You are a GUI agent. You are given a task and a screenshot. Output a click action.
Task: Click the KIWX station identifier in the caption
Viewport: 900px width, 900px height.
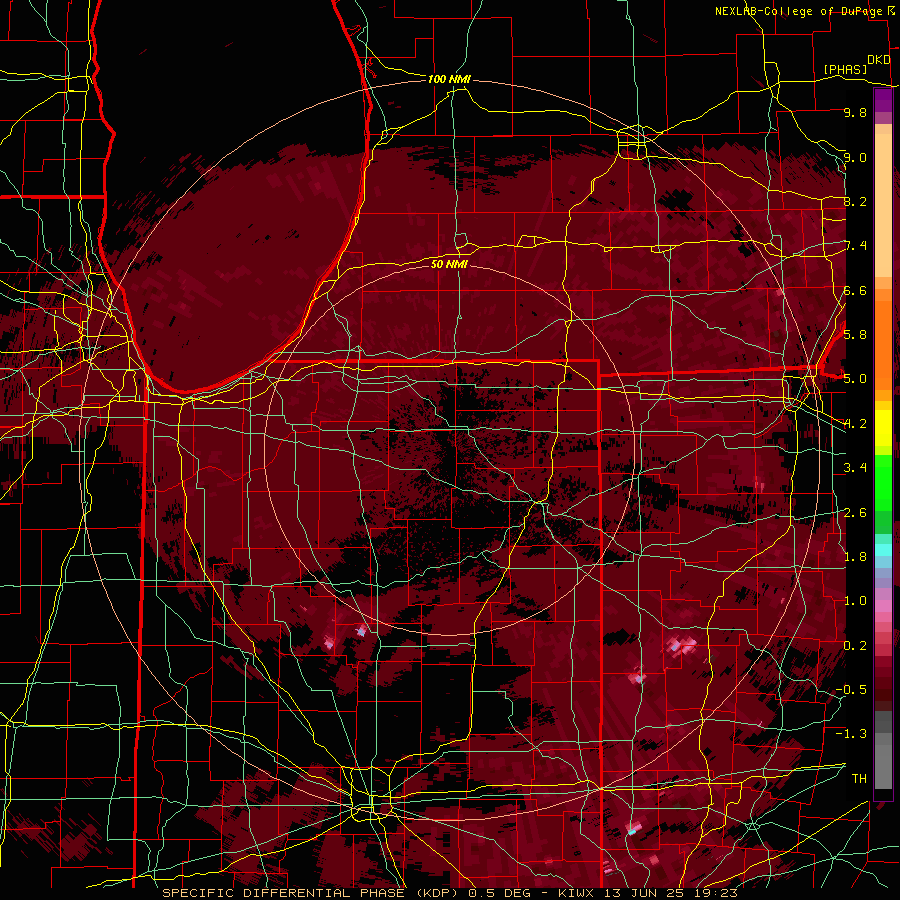577,893
